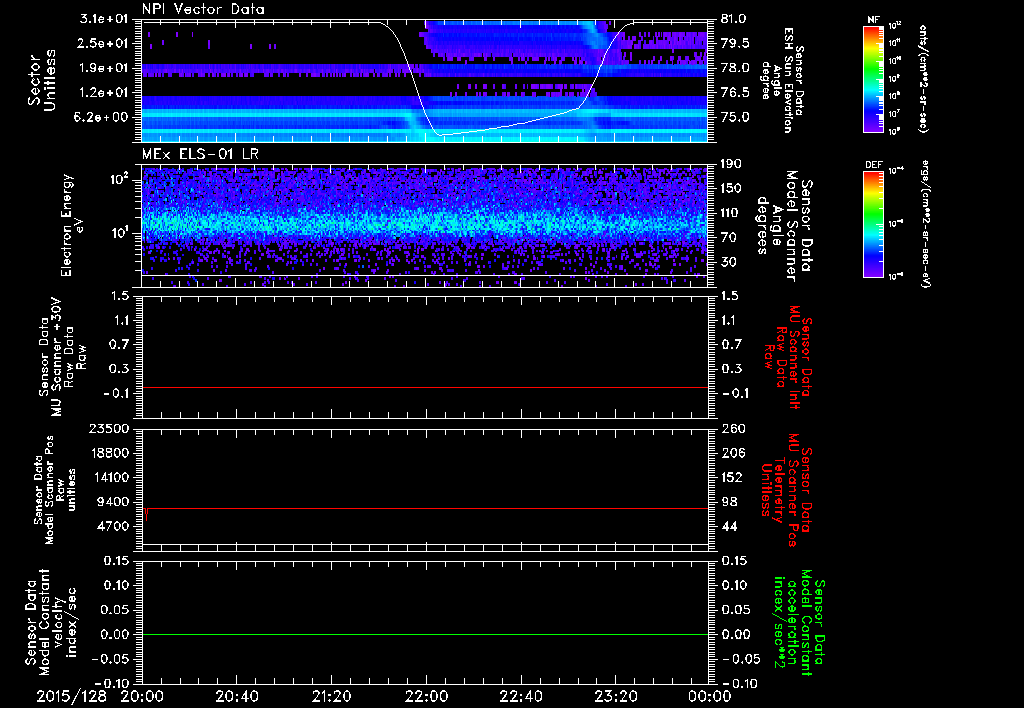Click the 78.0 sun elevation tick
The width and height of the screenshot is (1024, 708).
[x=735, y=68]
